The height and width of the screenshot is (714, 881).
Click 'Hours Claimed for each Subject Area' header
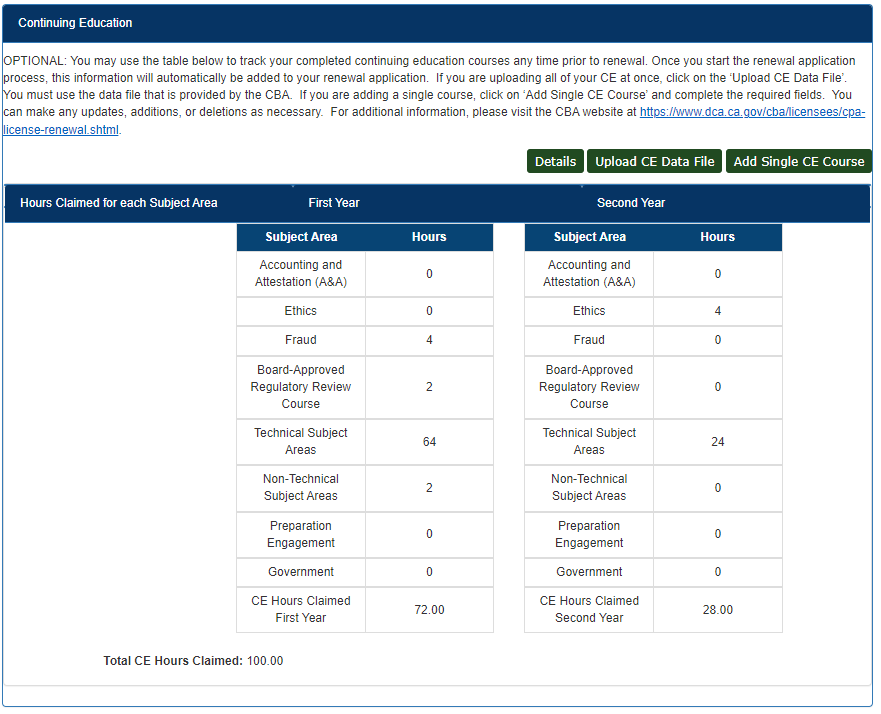[x=119, y=203]
